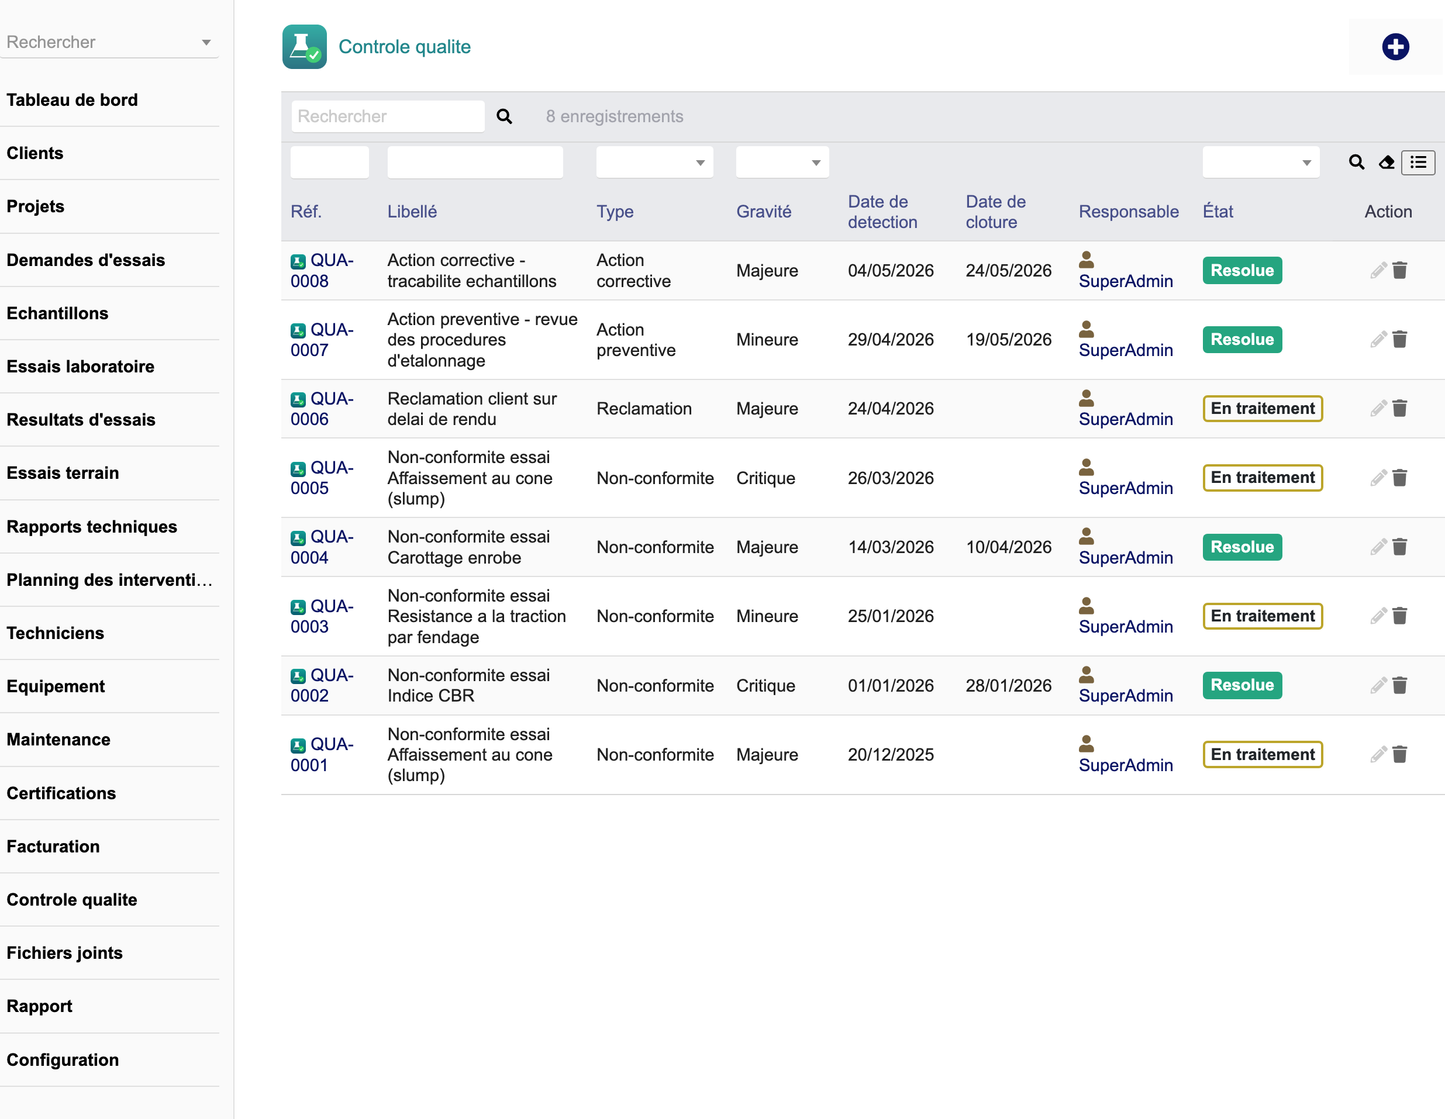Screen dimensions: 1445x1119
Task: Go to Facturation menu item
Action: pyautogui.click(x=53, y=846)
